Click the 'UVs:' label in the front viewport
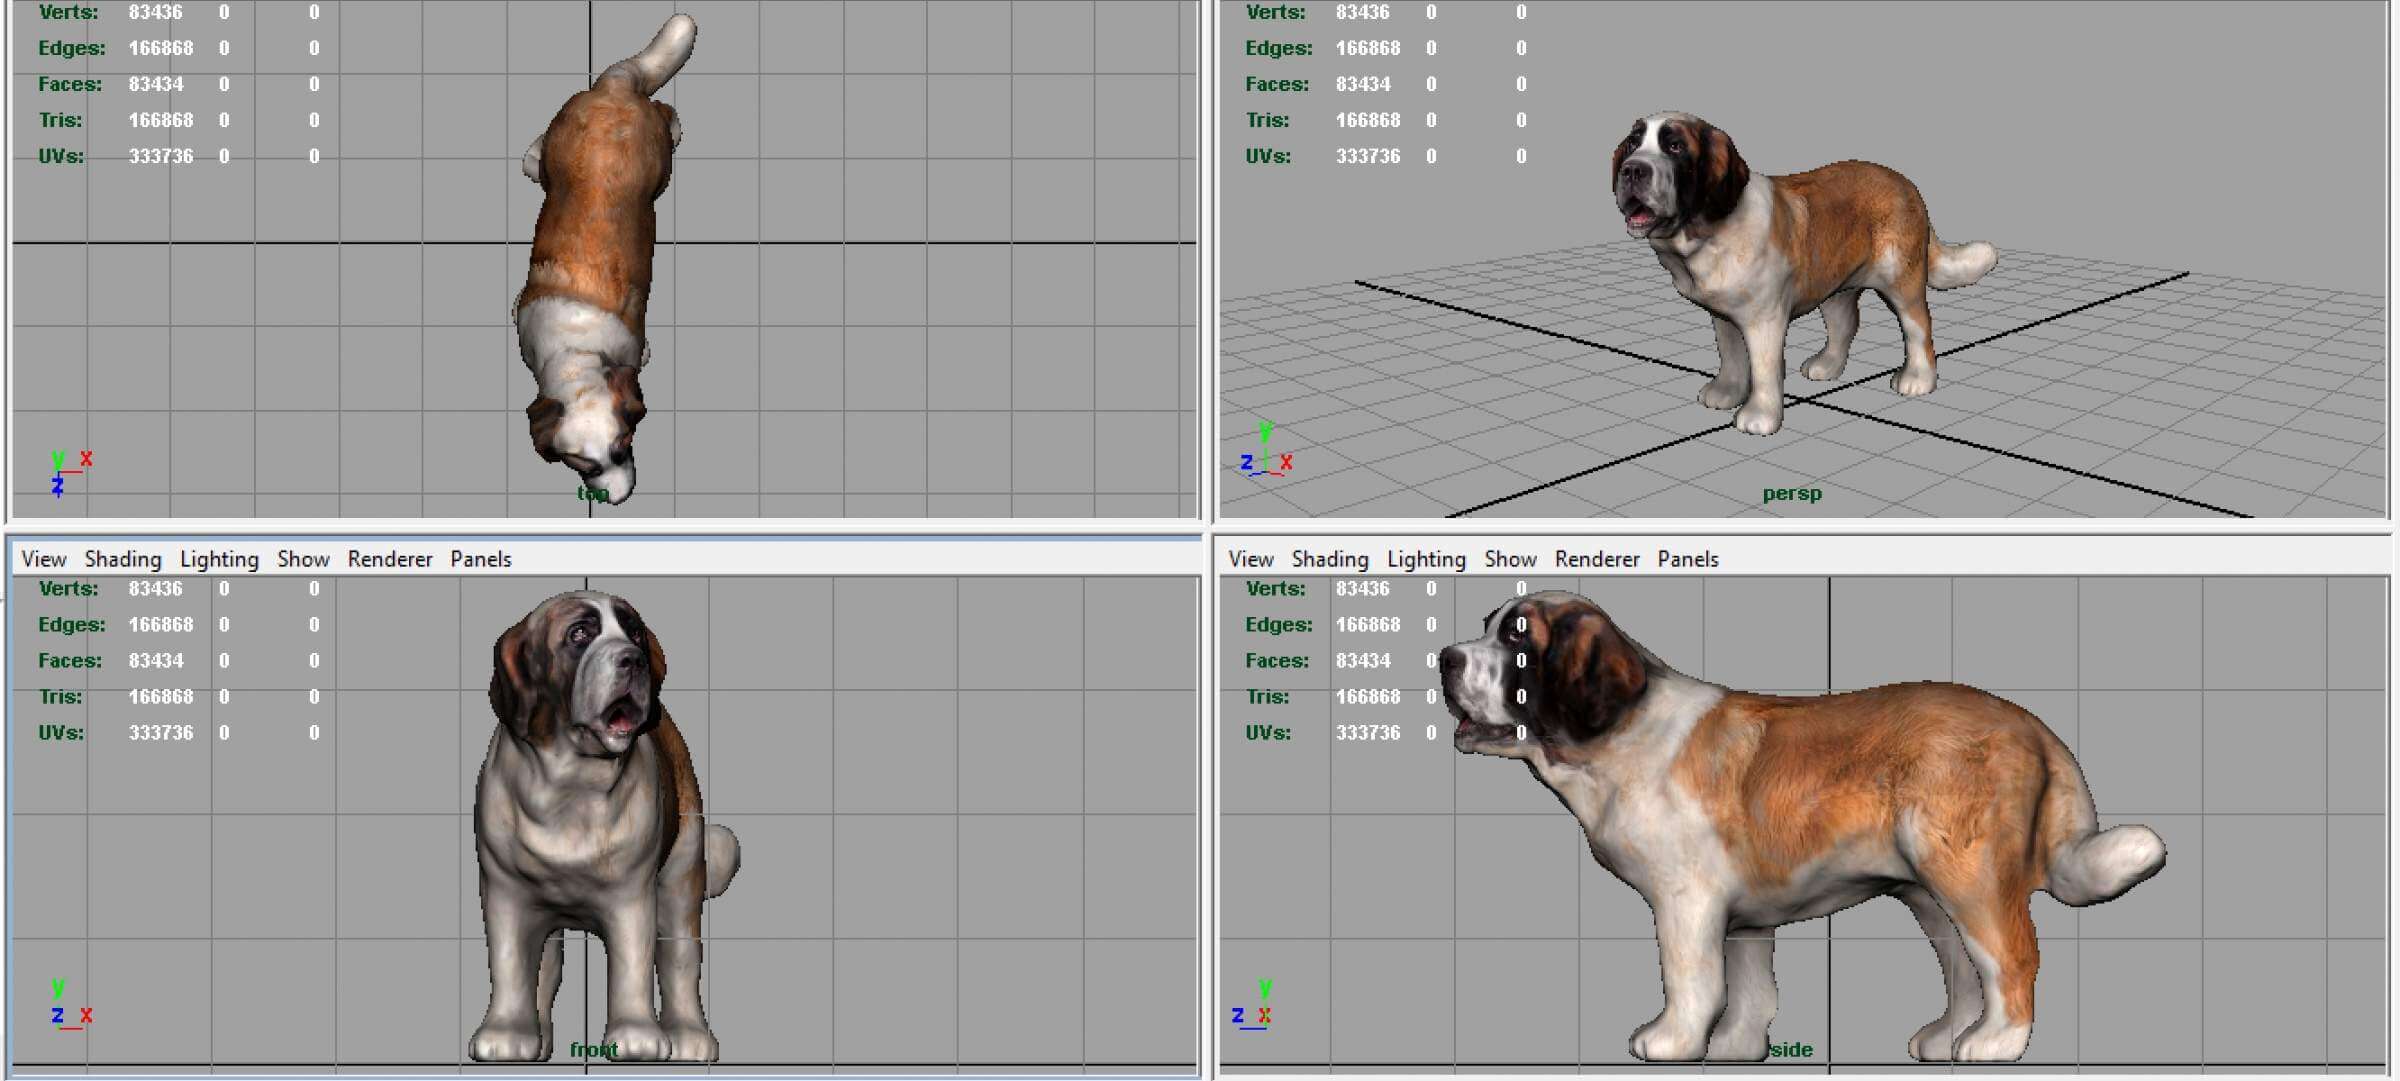 click(61, 732)
